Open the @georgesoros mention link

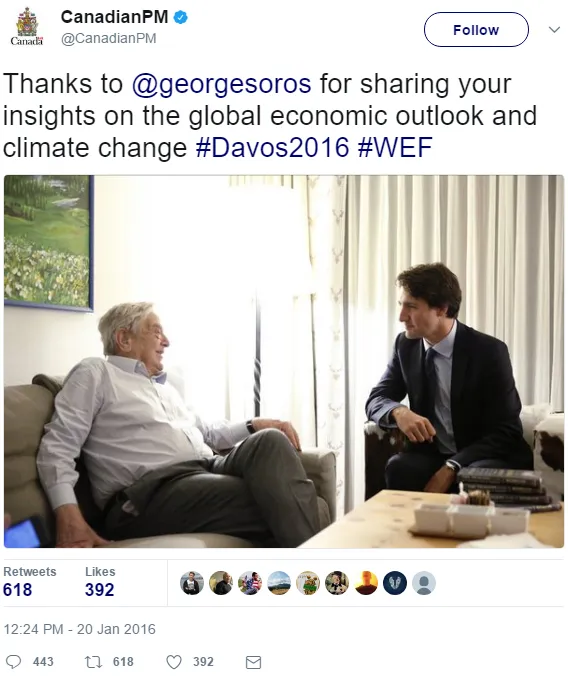click(221, 84)
